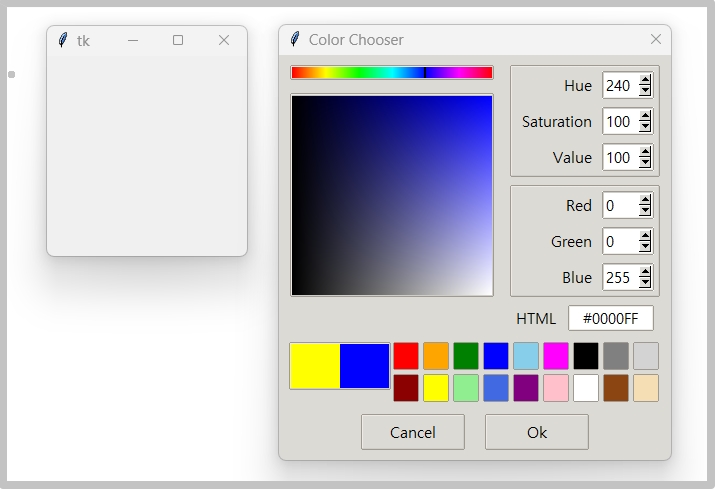Choose the light gray palette swatch

tap(646, 356)
